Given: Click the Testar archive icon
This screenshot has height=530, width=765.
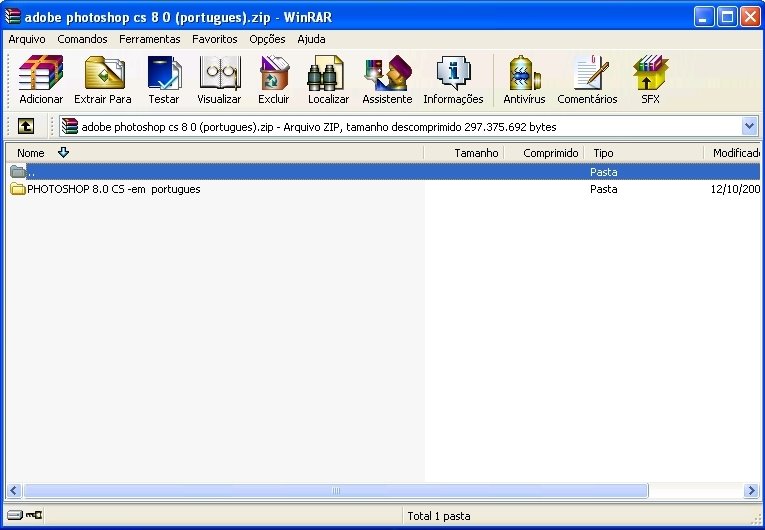Looking at the screenshot, I should (x=164, y=73).
